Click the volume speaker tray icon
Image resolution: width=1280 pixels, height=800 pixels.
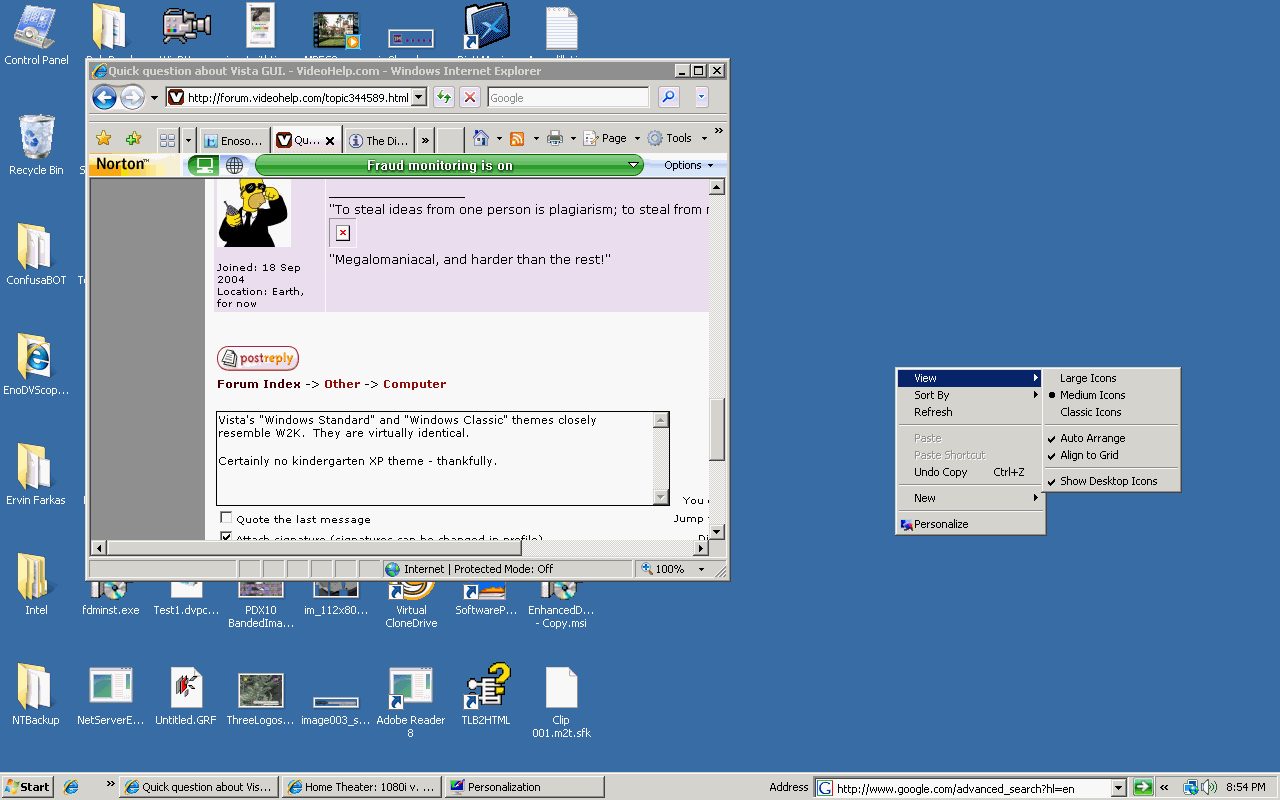coord(1210,787)
